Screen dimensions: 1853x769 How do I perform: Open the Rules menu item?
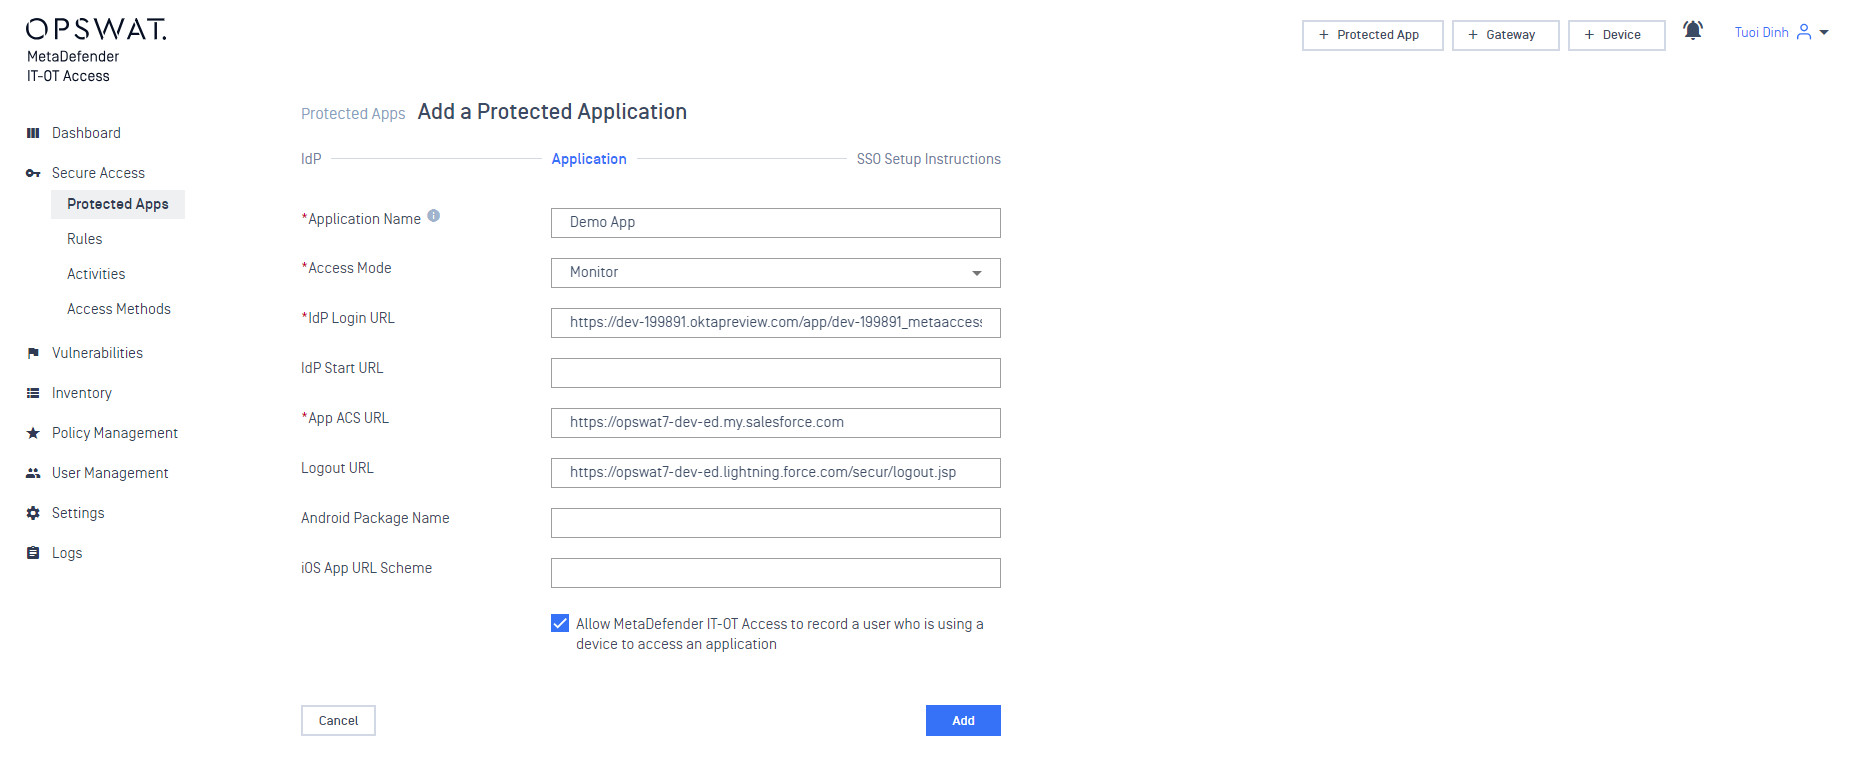tap(85, 239)
